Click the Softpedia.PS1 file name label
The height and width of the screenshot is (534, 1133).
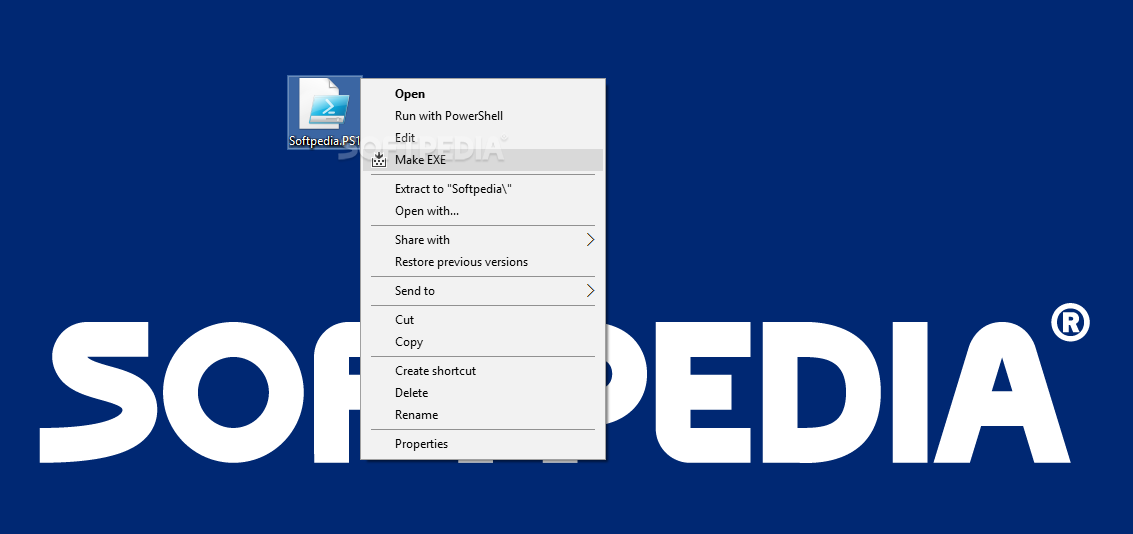pyautogui.click(x=324, y=142)
